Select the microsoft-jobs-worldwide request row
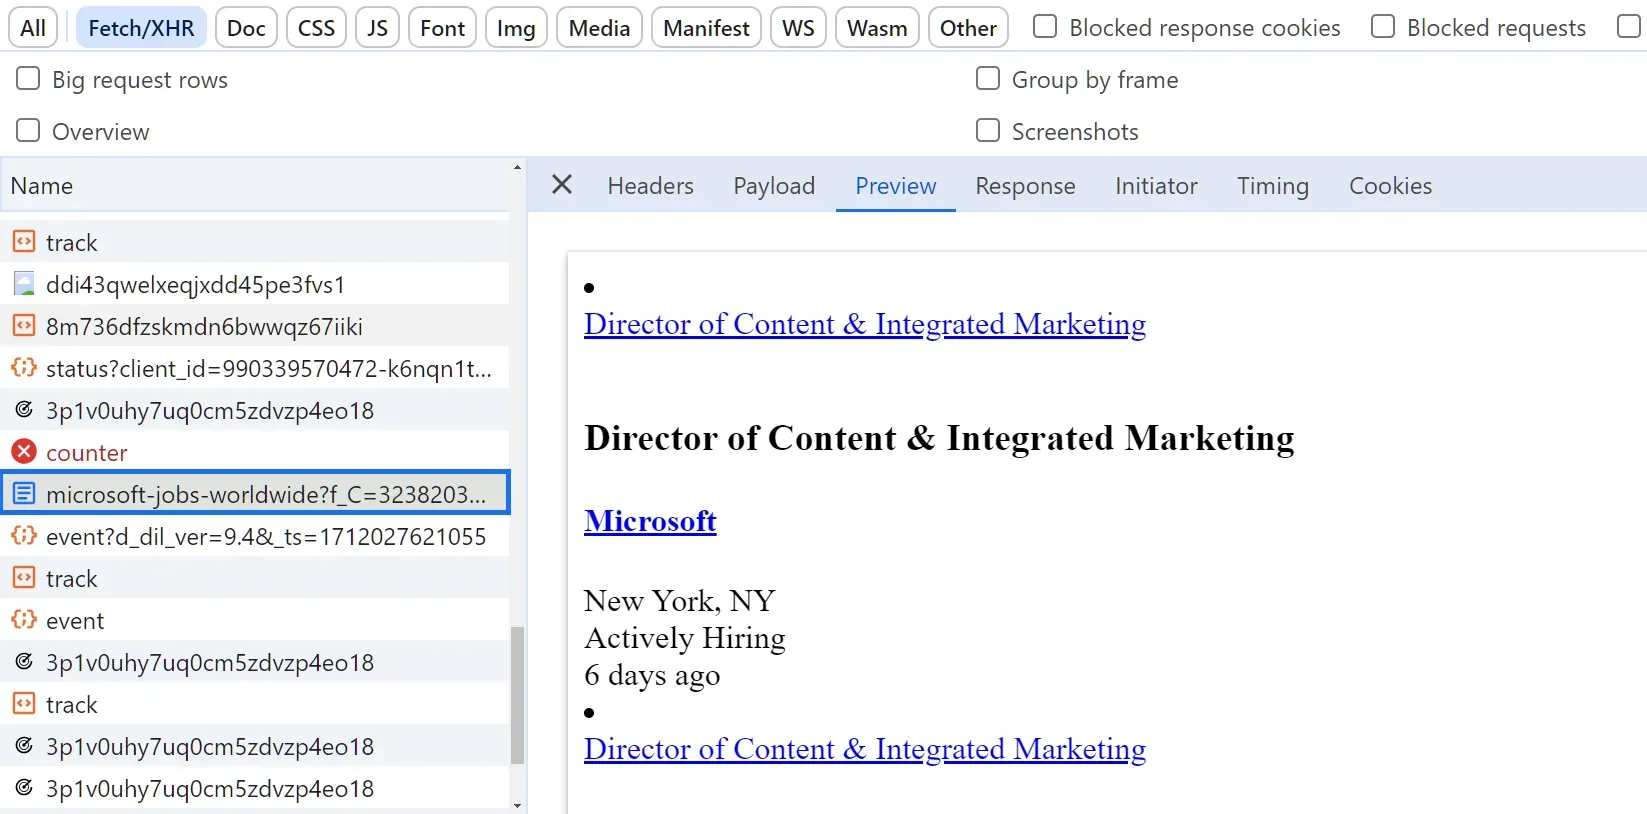The height and width of the screenshot is (814, 1647). click(255, 494)
